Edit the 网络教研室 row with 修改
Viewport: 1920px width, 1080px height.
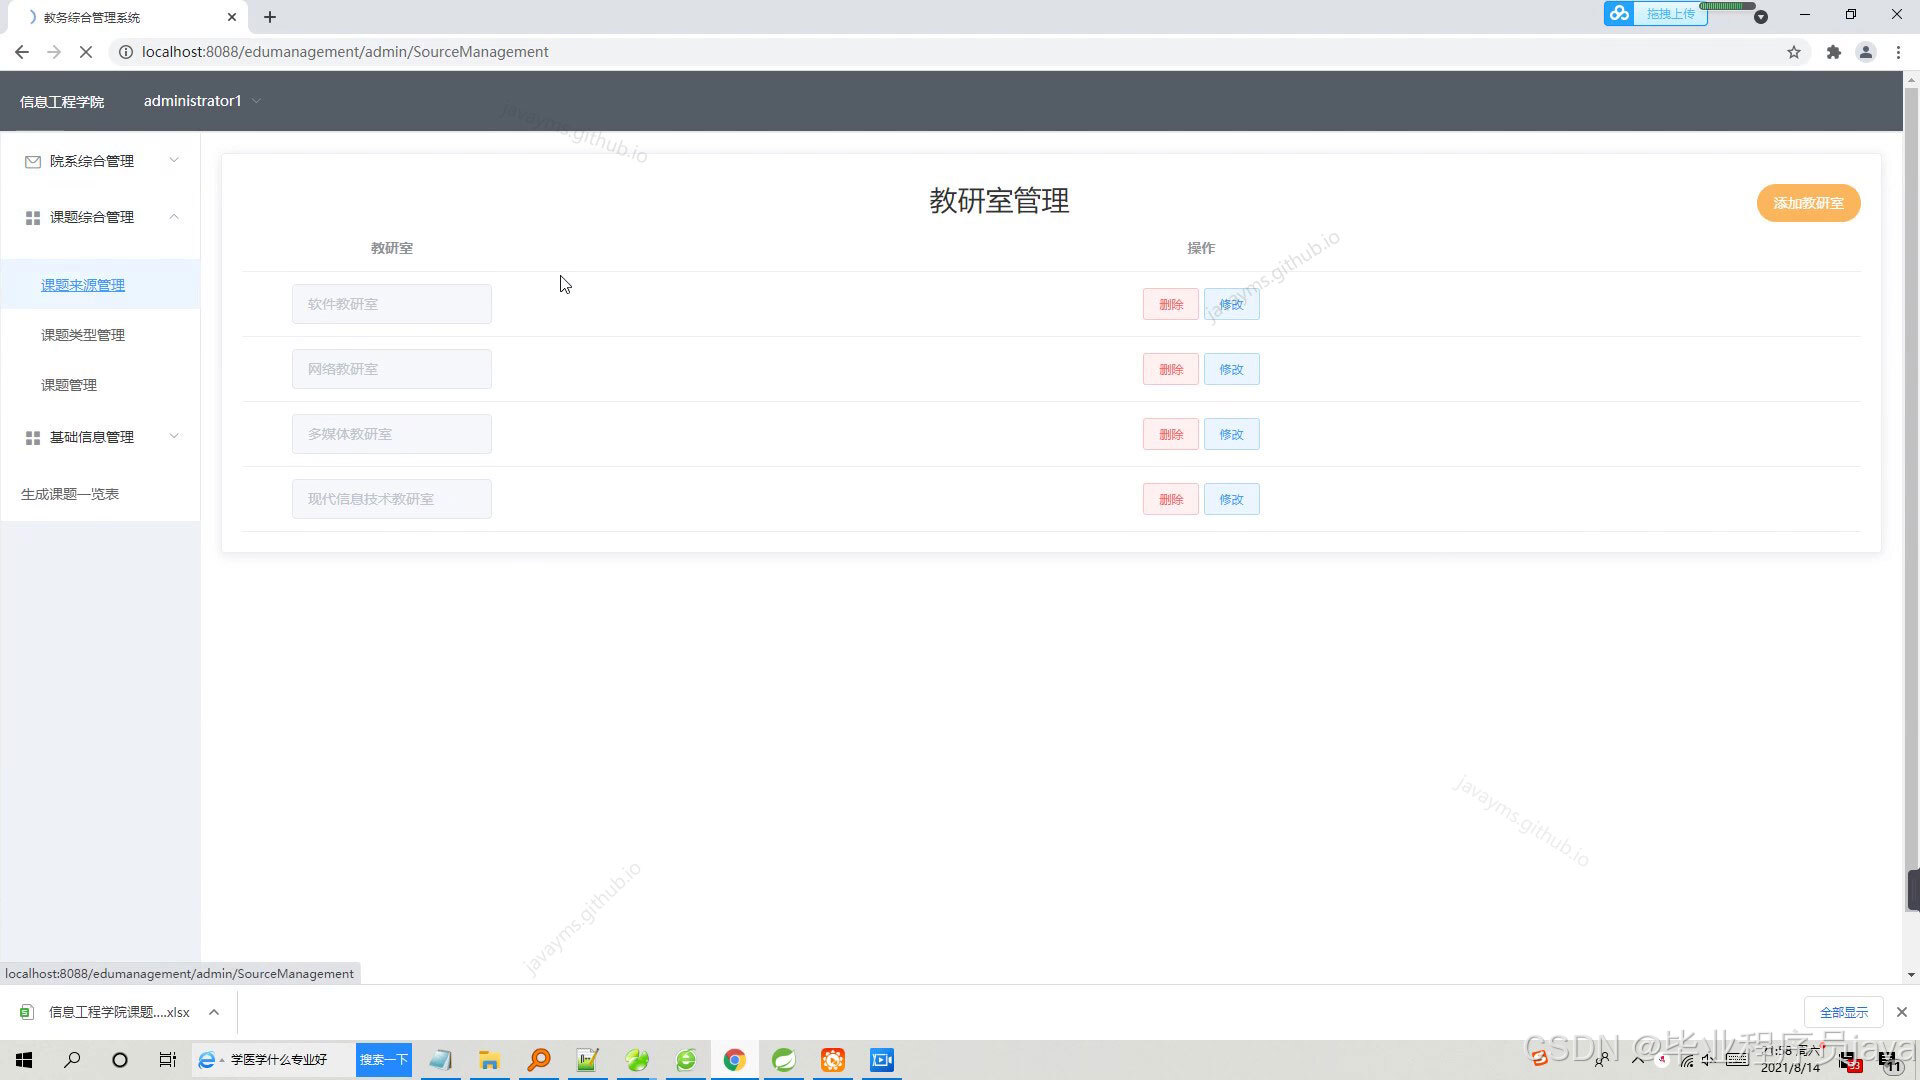1231,369
